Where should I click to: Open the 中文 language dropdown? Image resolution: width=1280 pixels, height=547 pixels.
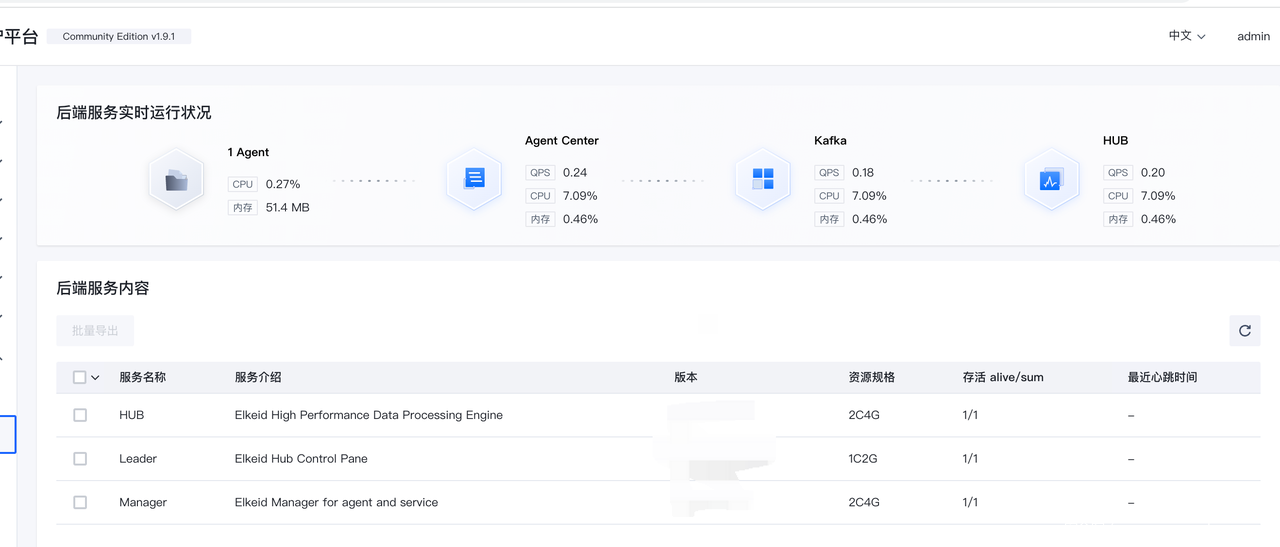pos(1187,36)
